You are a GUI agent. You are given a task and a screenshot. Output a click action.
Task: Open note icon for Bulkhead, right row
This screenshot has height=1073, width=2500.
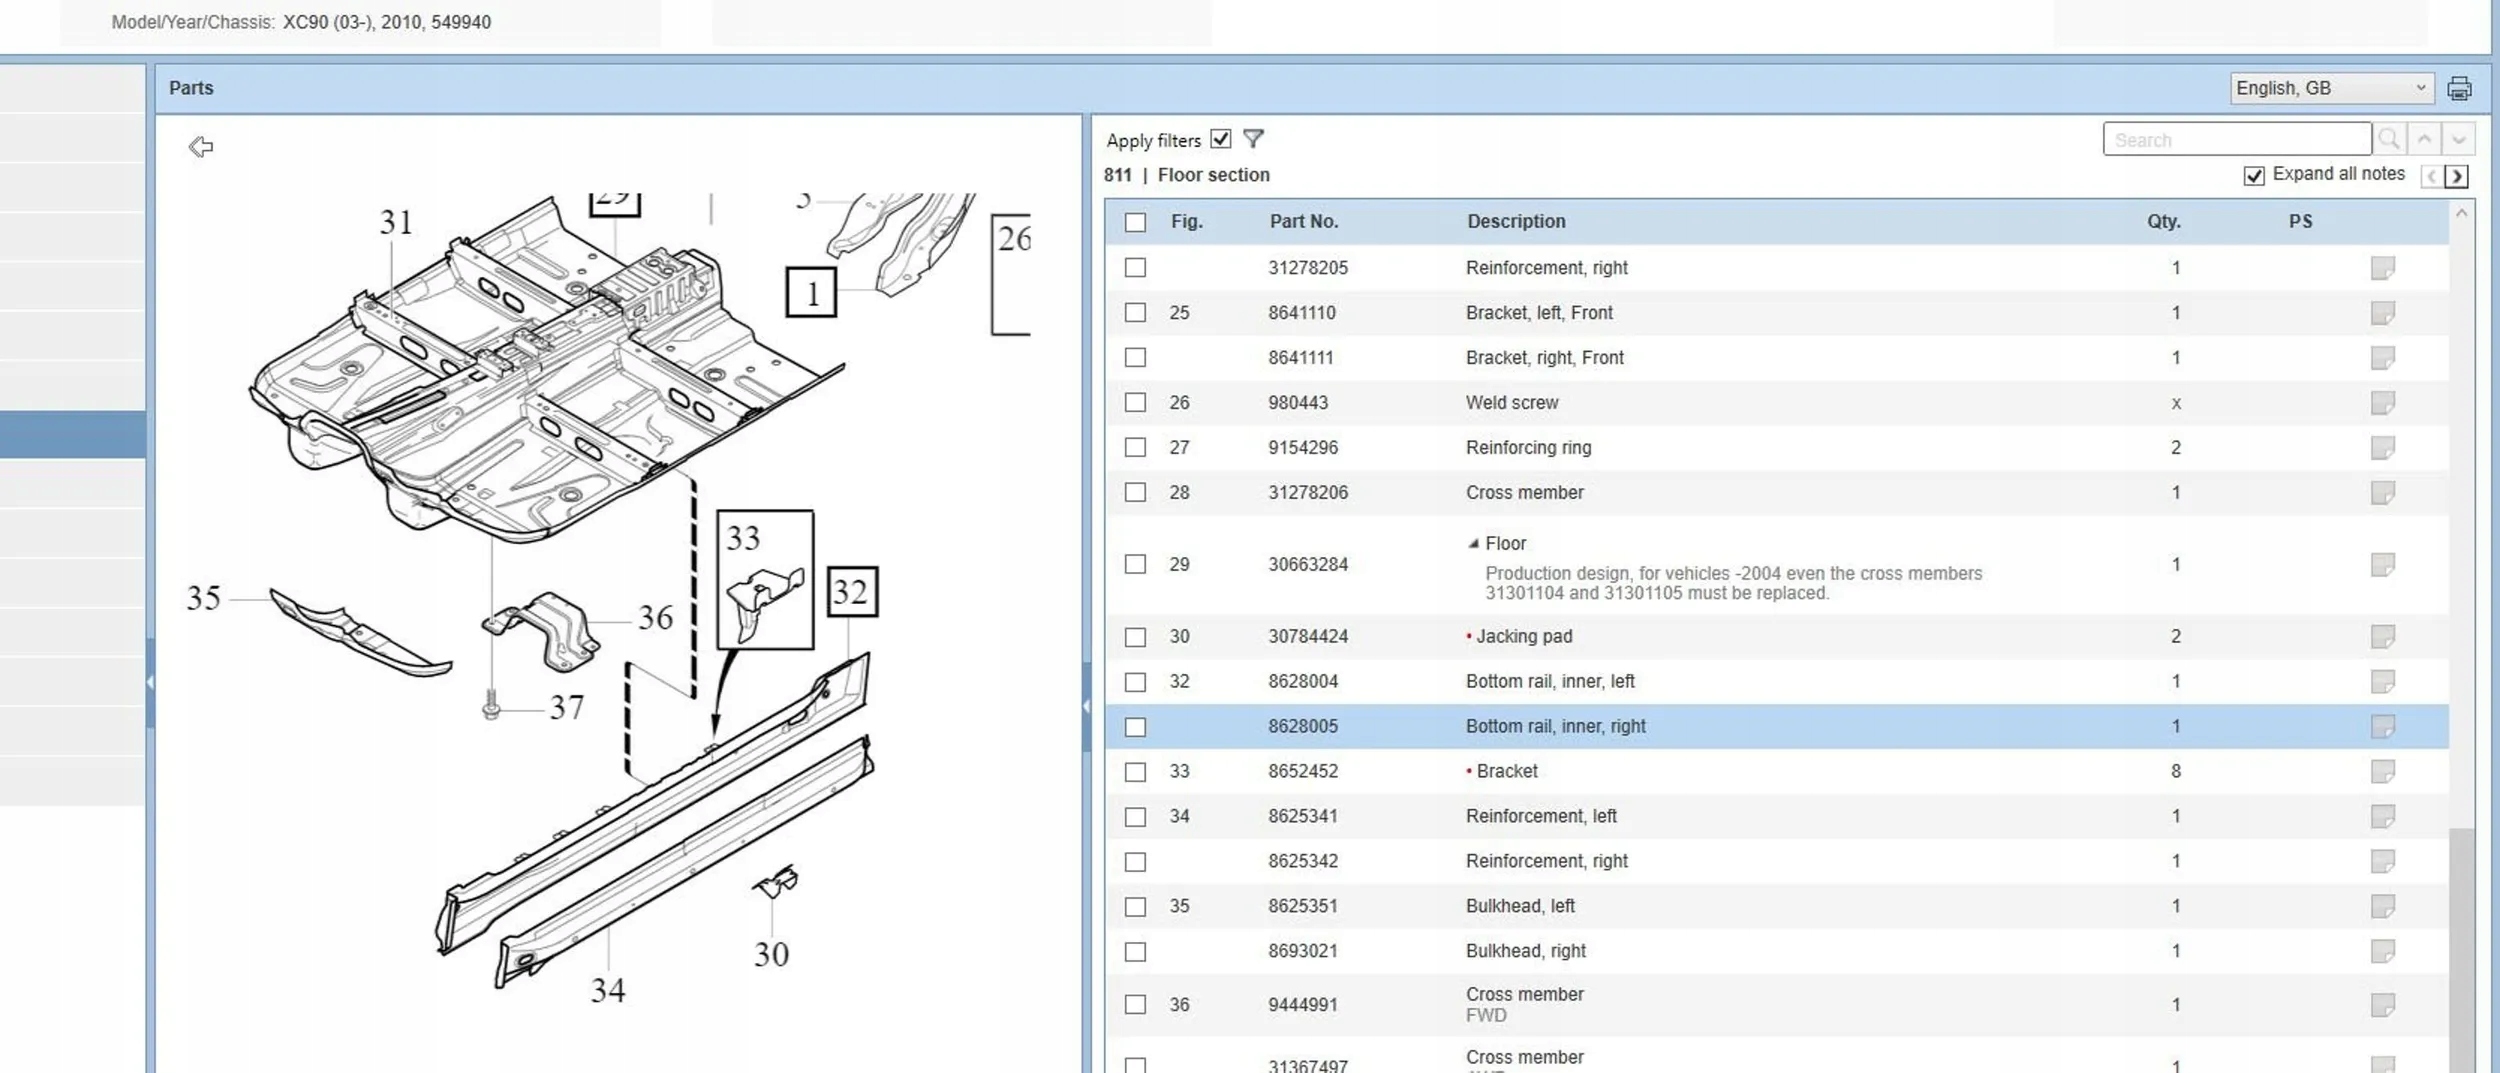click(x=2382, y=951)
